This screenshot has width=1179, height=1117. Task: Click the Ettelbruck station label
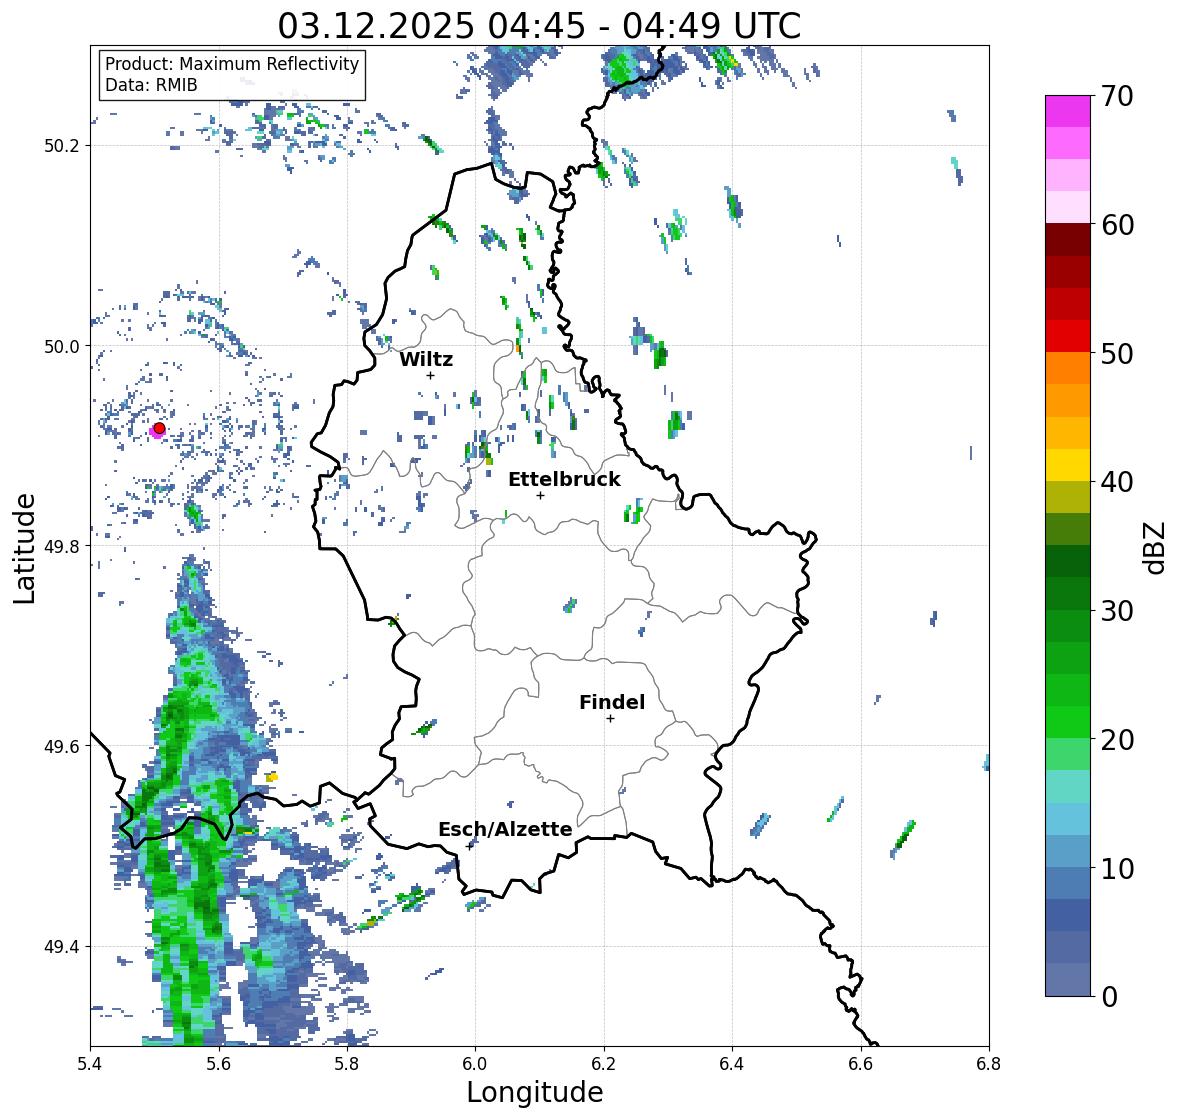coord(565,480)
